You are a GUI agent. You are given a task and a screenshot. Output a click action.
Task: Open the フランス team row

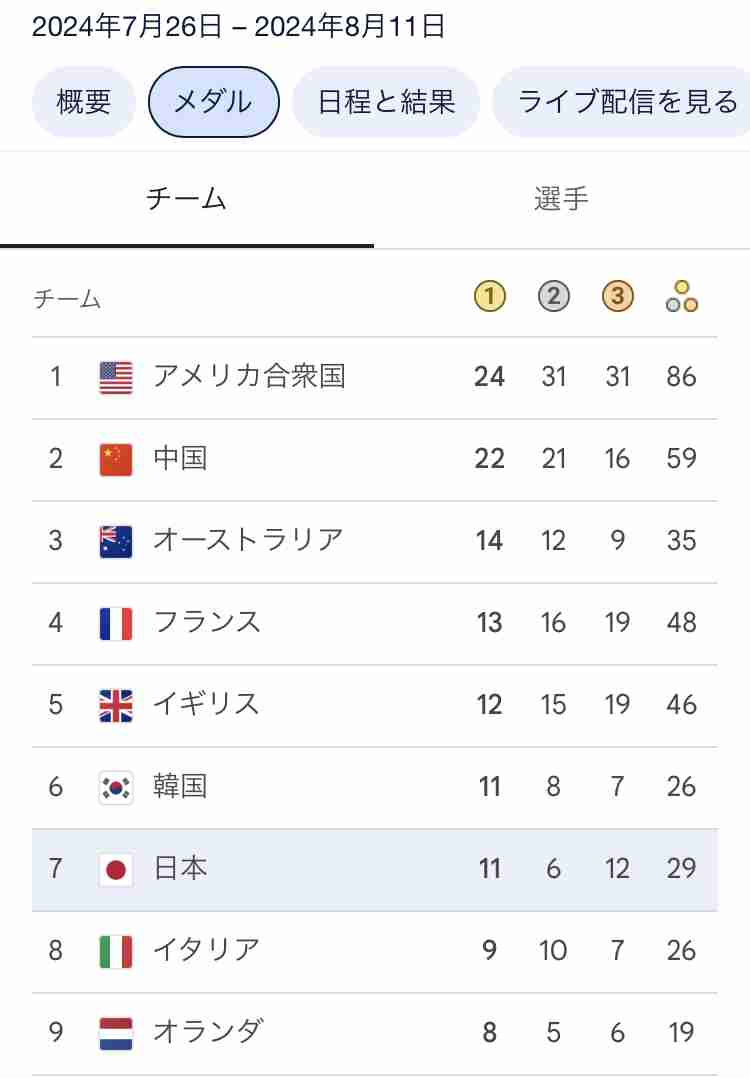[x=375, y=624]
